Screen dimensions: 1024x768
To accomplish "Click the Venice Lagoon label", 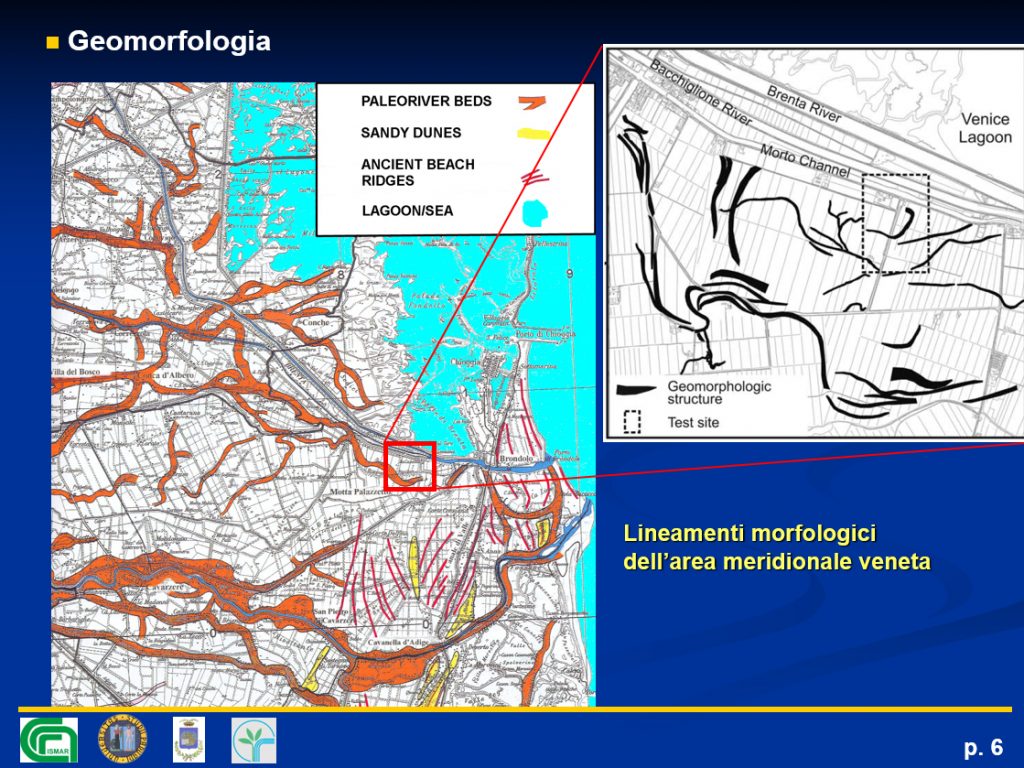I will 984,128.
